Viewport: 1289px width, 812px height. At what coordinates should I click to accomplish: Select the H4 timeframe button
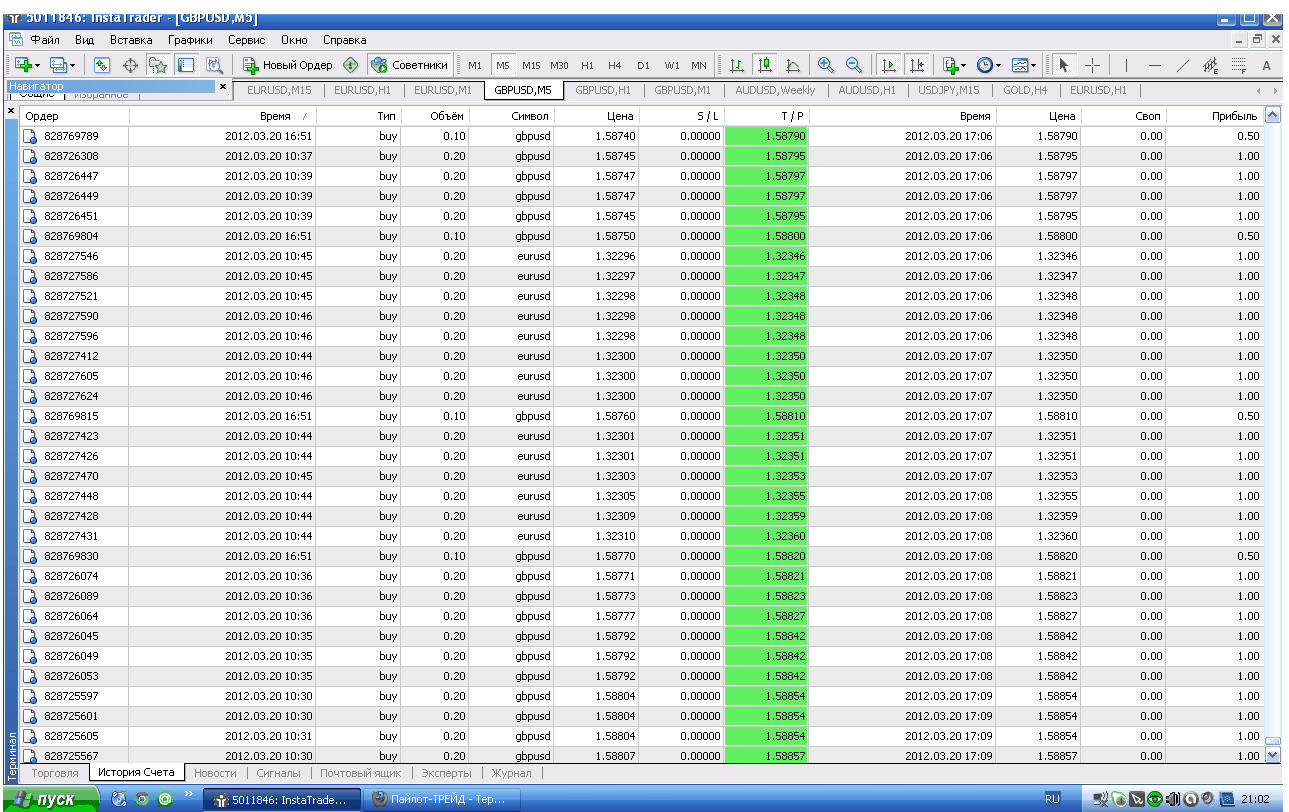(615, 65)
